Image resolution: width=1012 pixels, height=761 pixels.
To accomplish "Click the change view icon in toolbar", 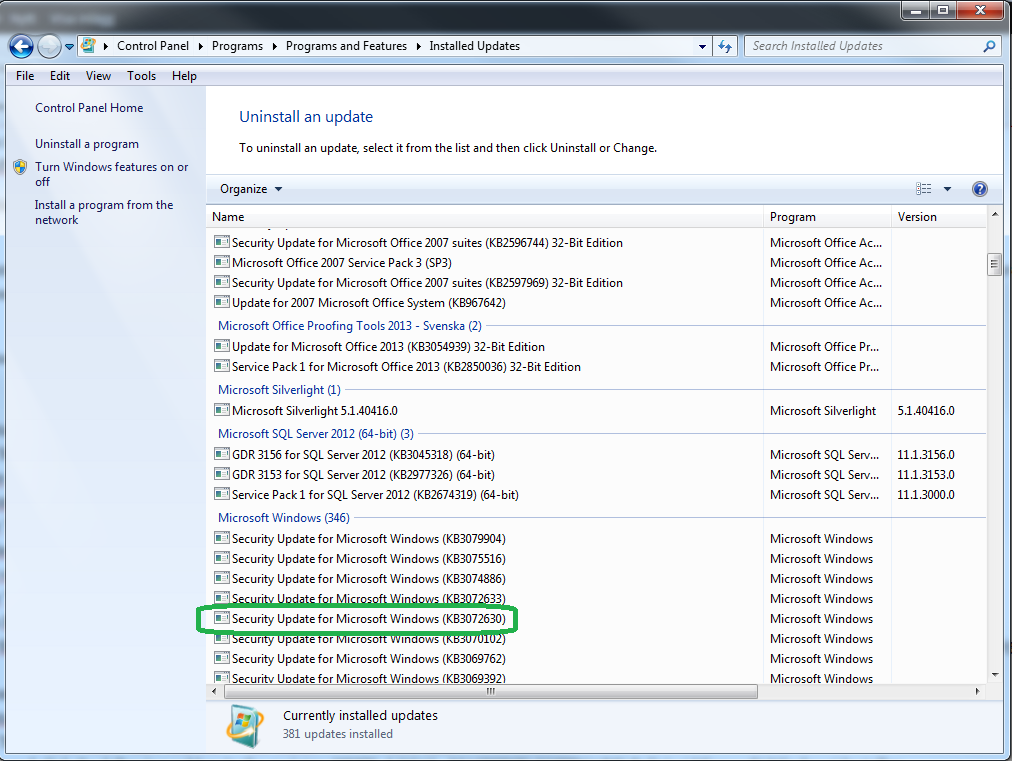I will point(924,189).
